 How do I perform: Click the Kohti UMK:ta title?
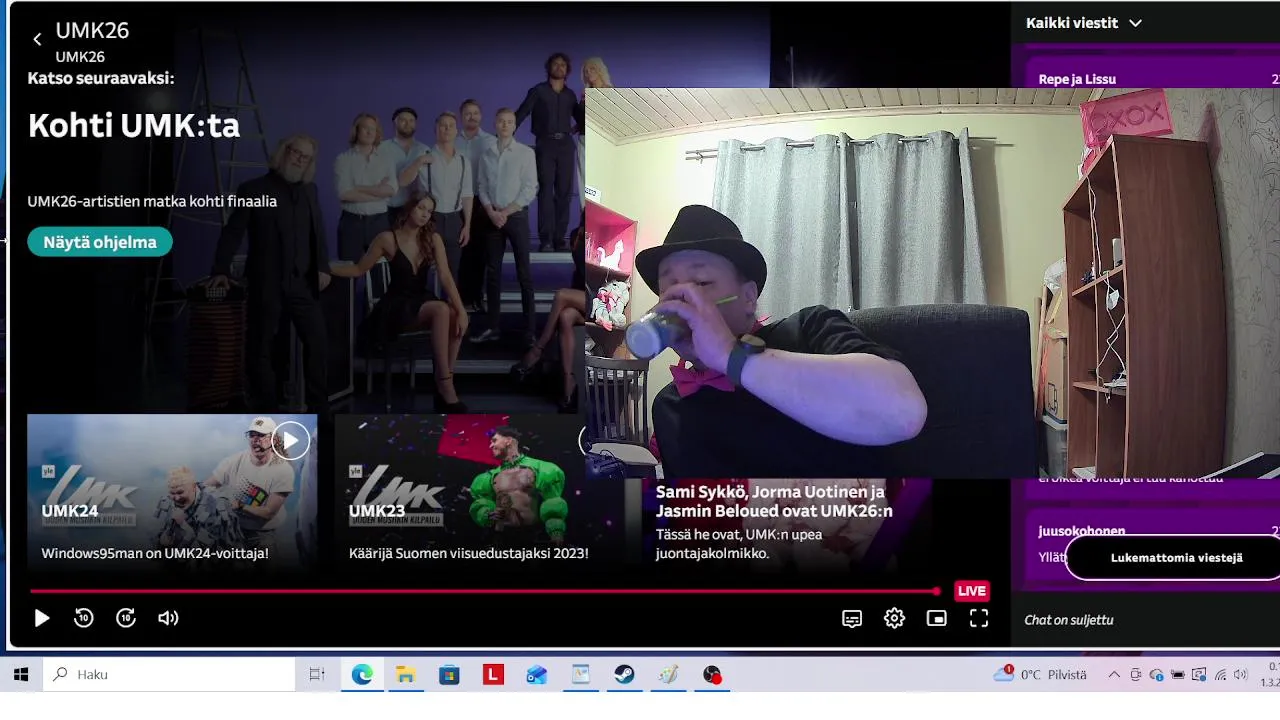[x=134, y=126]
